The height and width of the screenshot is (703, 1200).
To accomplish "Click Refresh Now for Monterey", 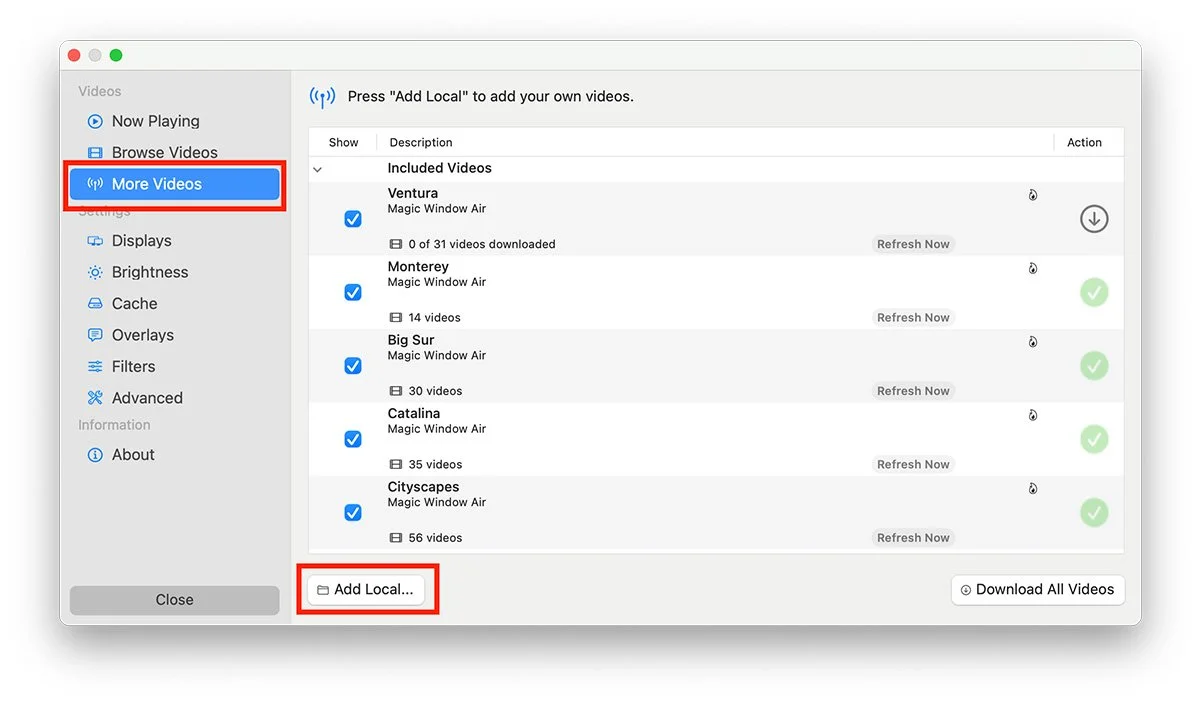I will point(913,317).
